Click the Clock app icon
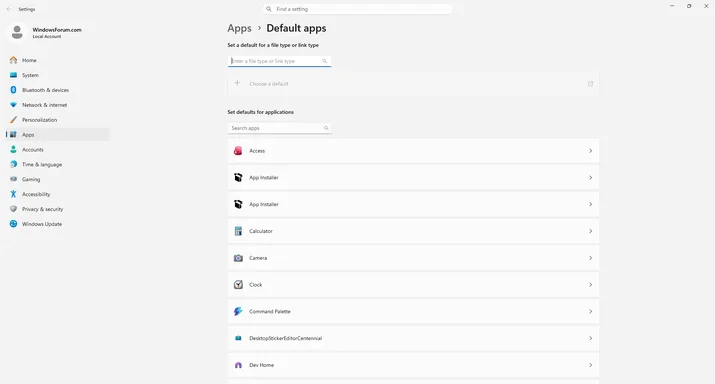Screen dimensions: 715x384 [238, 285]
